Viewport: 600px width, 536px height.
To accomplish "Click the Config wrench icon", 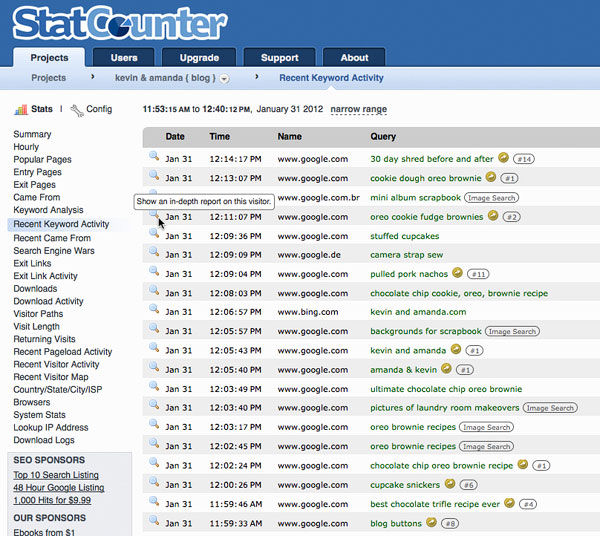I will (x=77, y=111).
